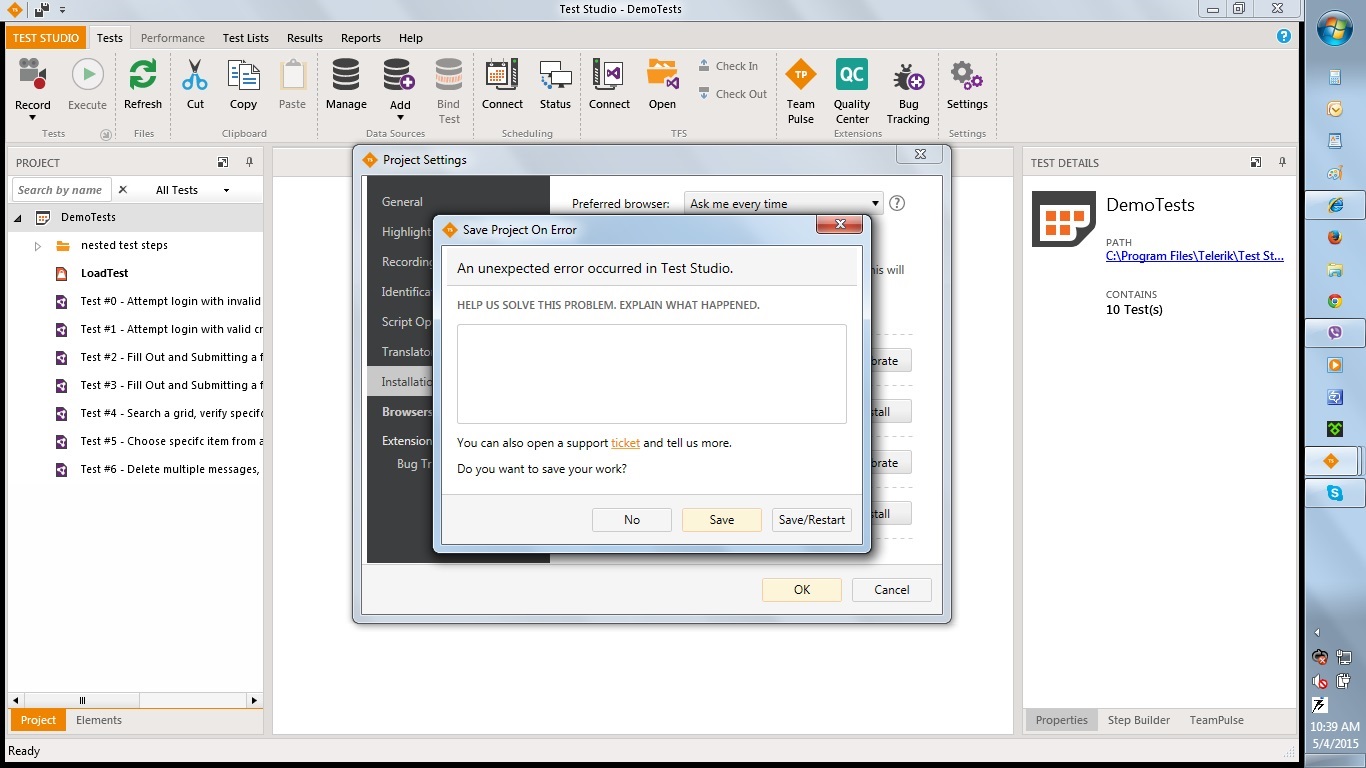Select Test #0 - Attempt login with invalid
Screen dimensions: 1366x768
coord(171,301)
